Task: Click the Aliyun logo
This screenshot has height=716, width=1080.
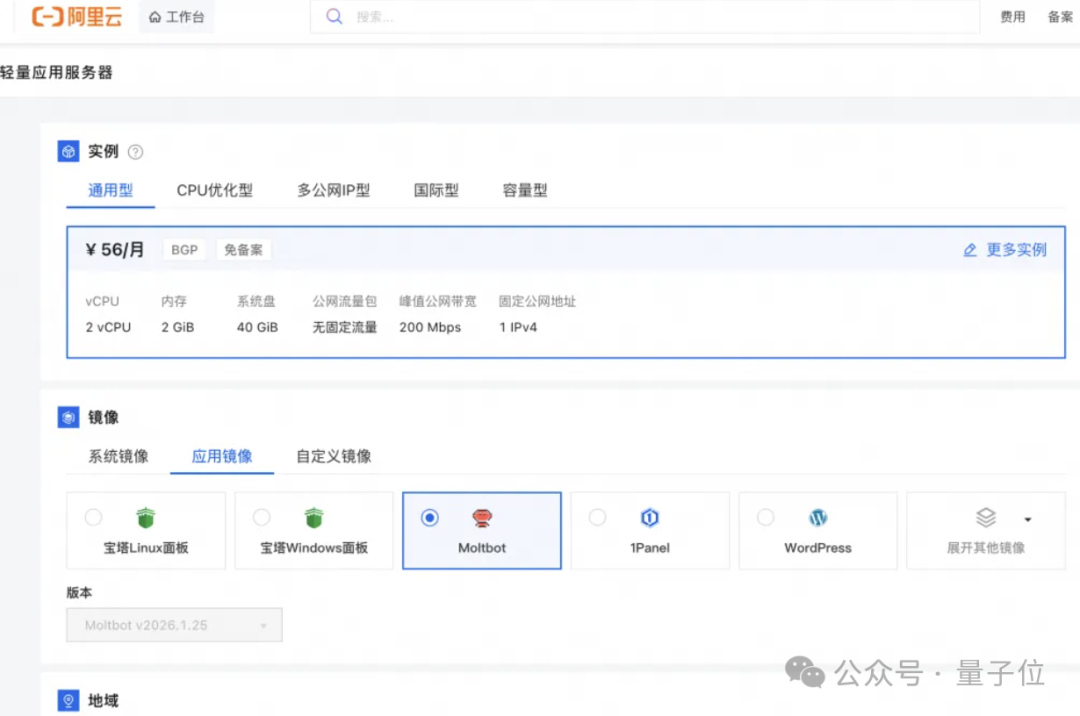Action: [75, 16]
